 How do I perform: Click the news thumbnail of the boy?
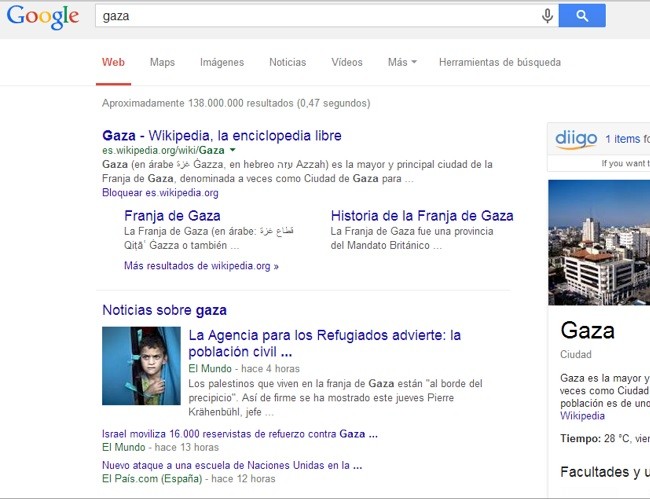[141, 366]
